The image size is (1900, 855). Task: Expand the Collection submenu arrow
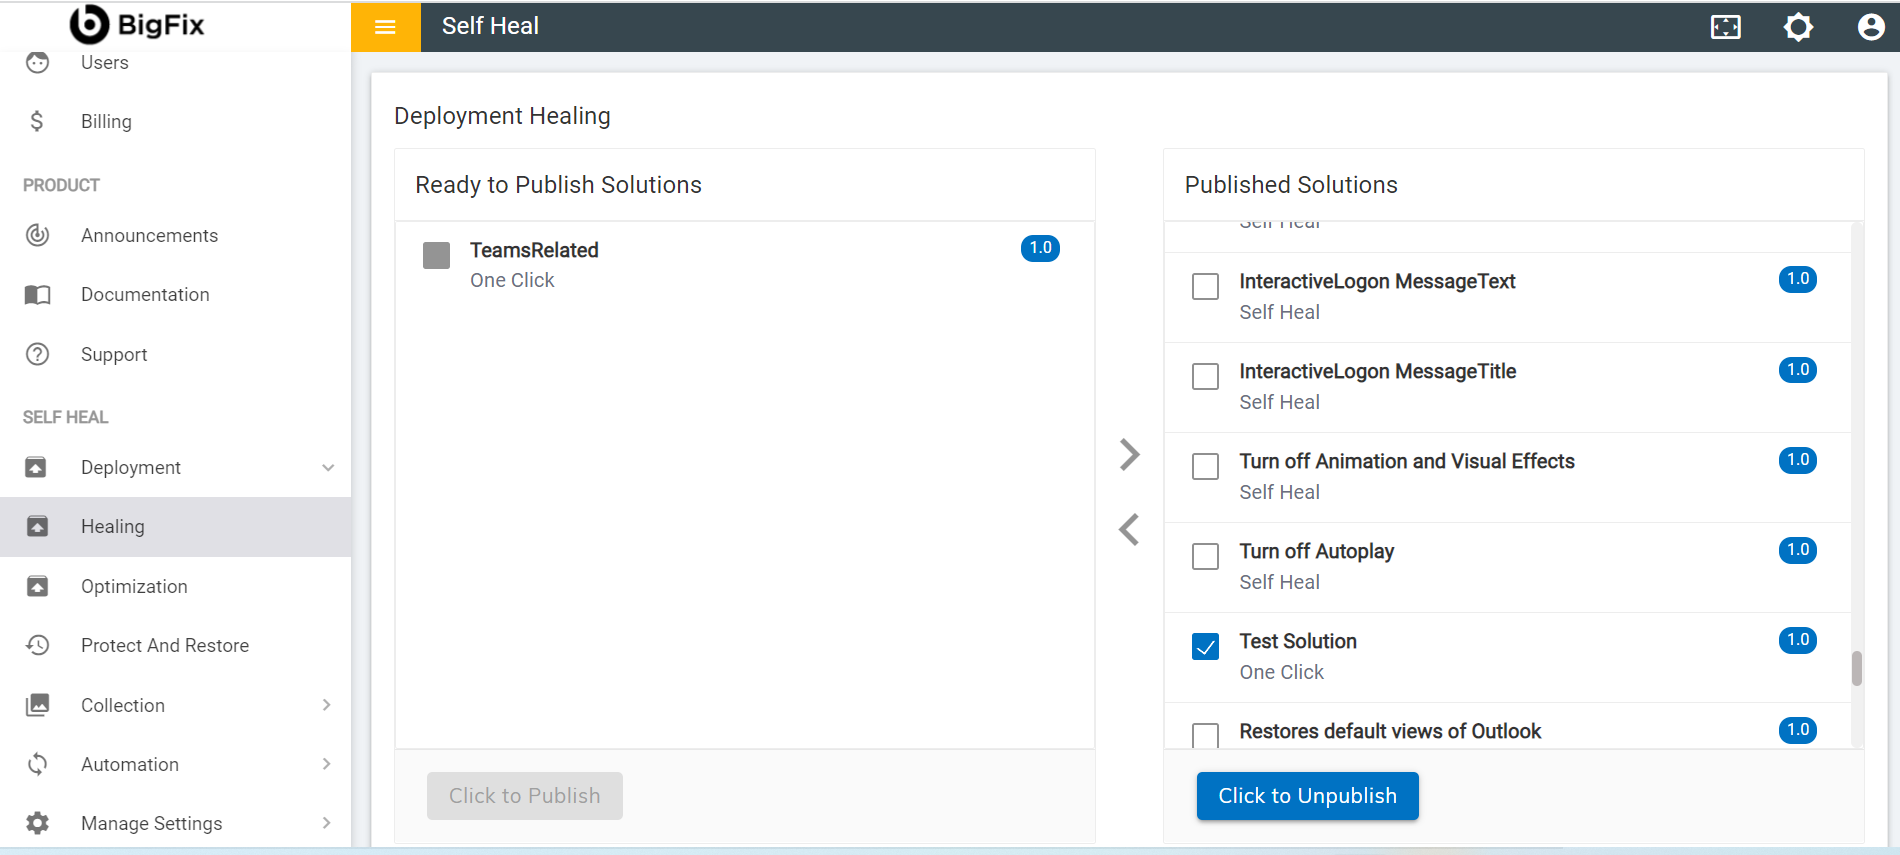(x=327, y=705)
